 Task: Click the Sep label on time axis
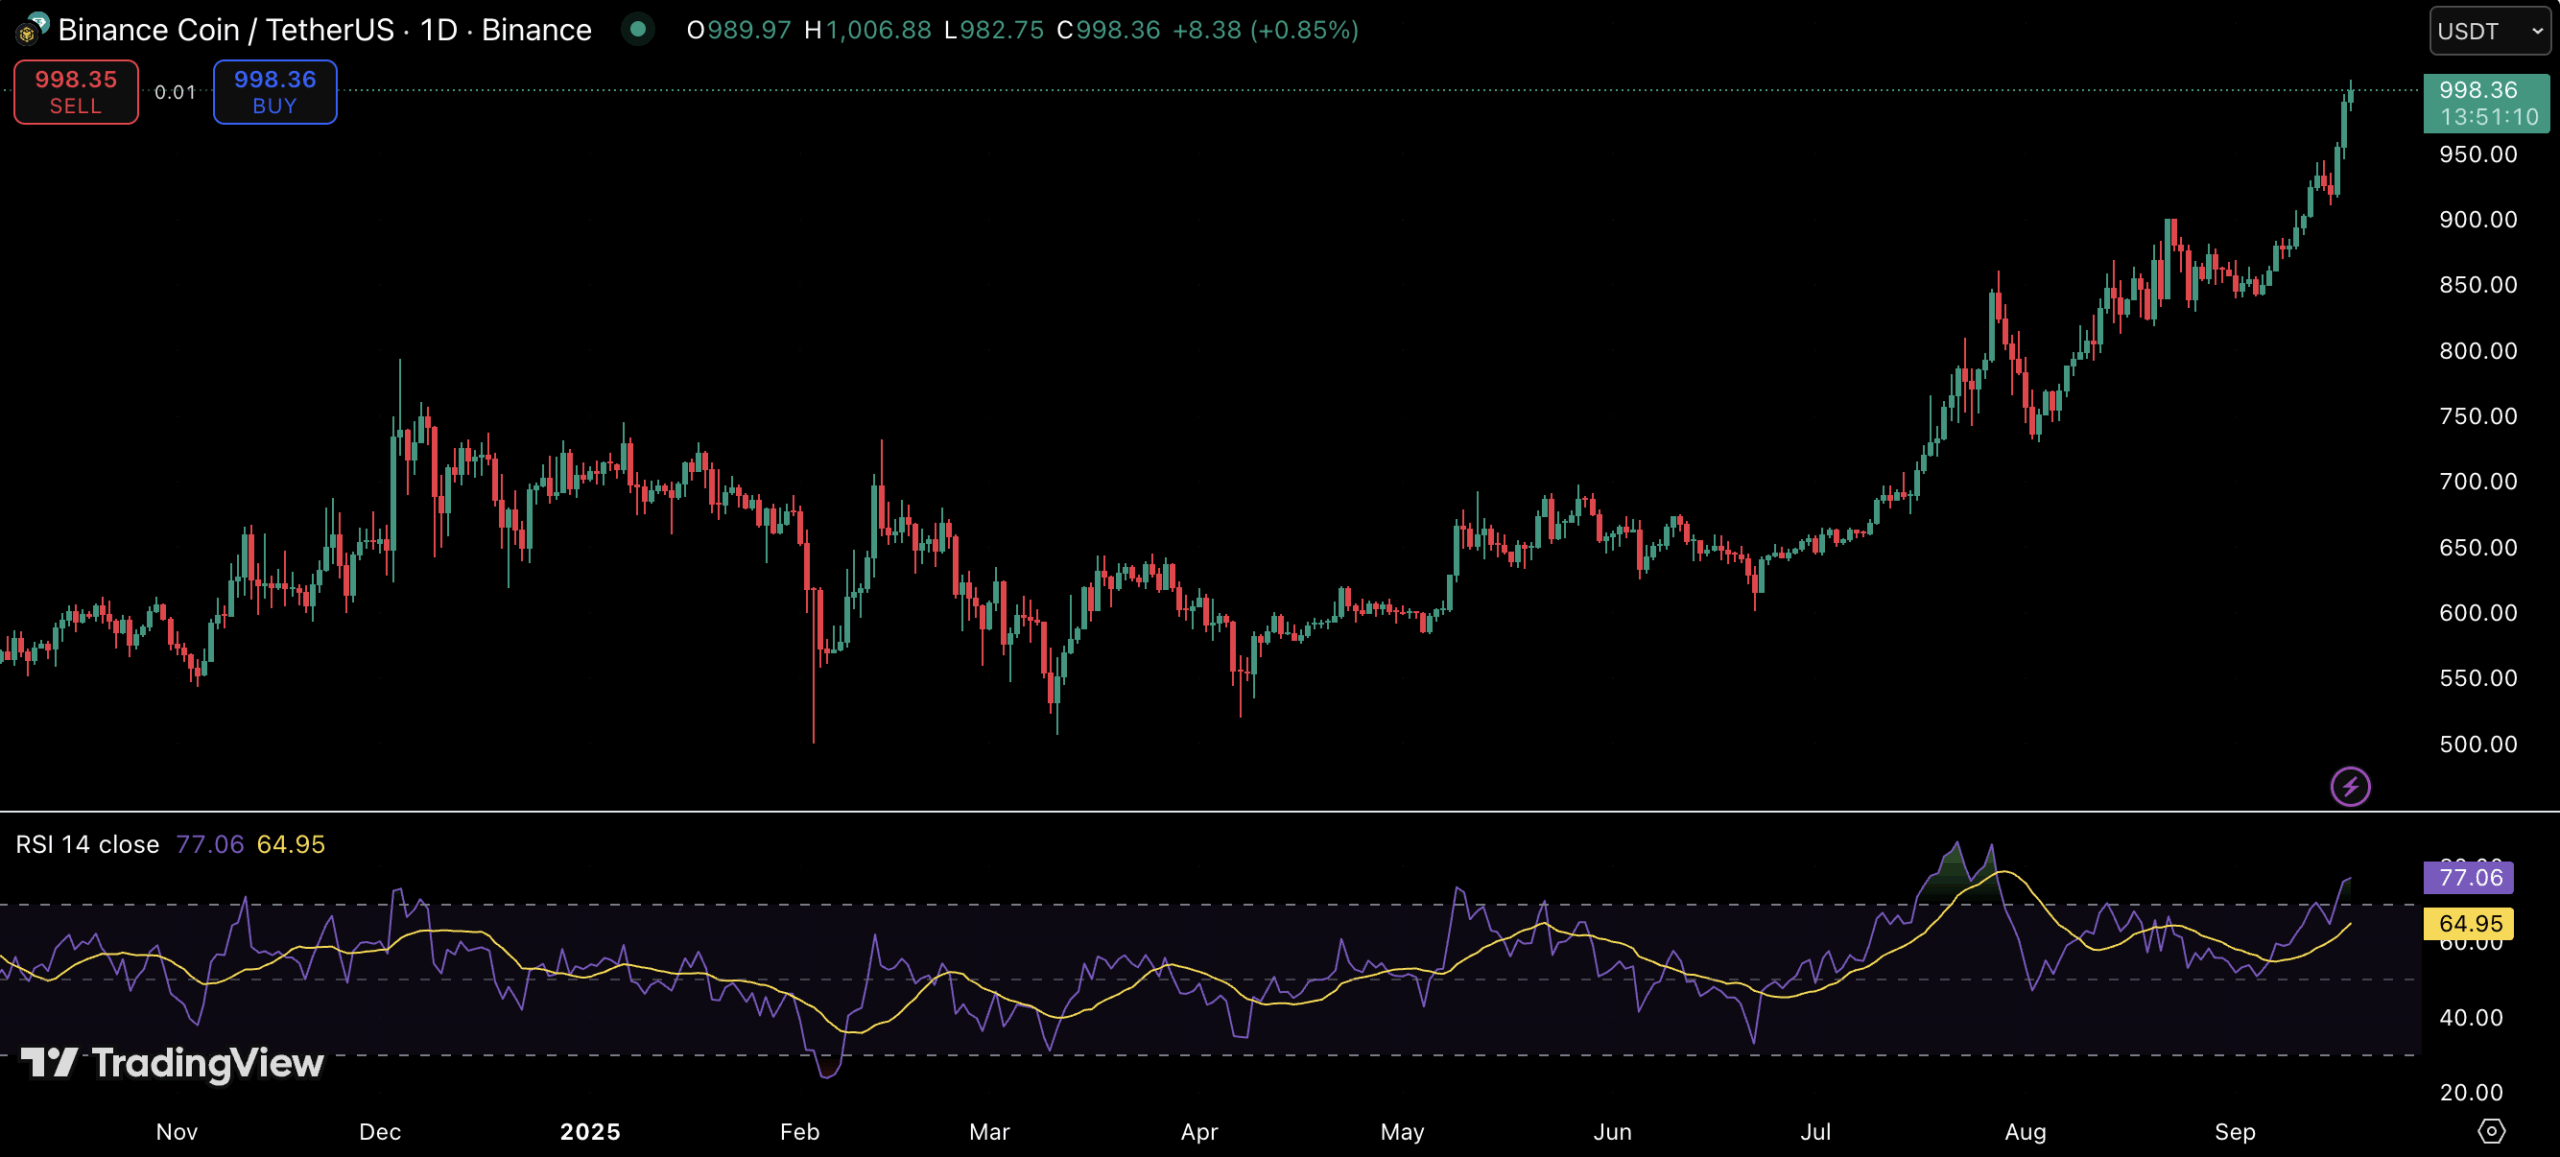[x=2234, y=1131]
